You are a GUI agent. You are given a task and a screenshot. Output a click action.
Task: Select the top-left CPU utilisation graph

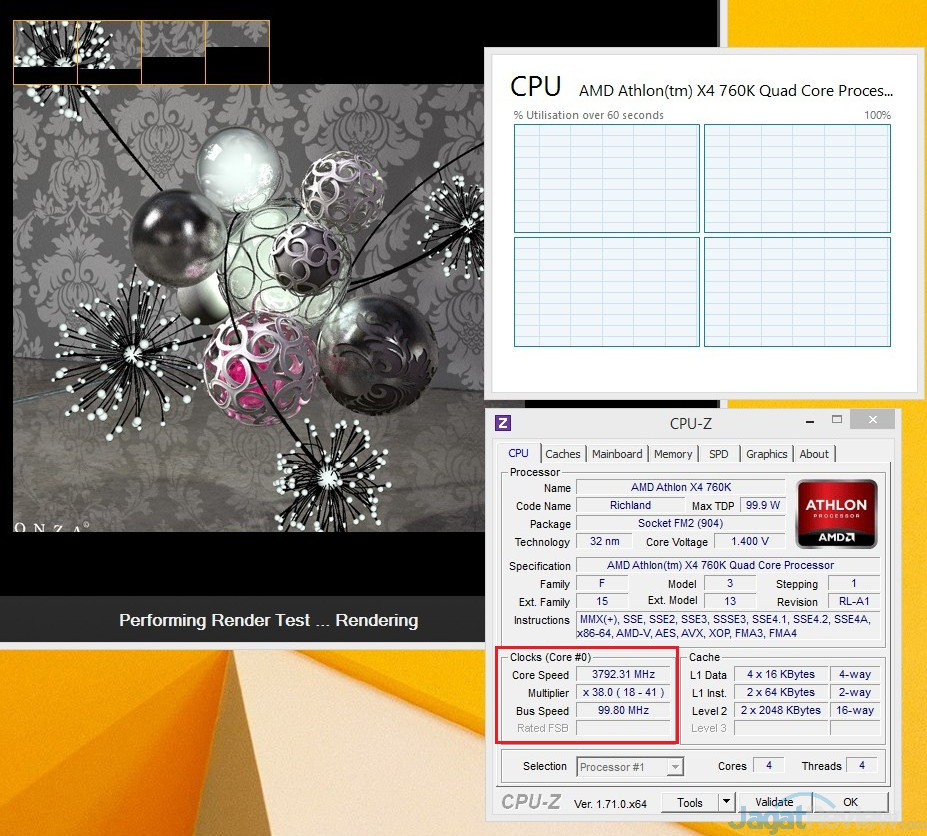[607, 177]
